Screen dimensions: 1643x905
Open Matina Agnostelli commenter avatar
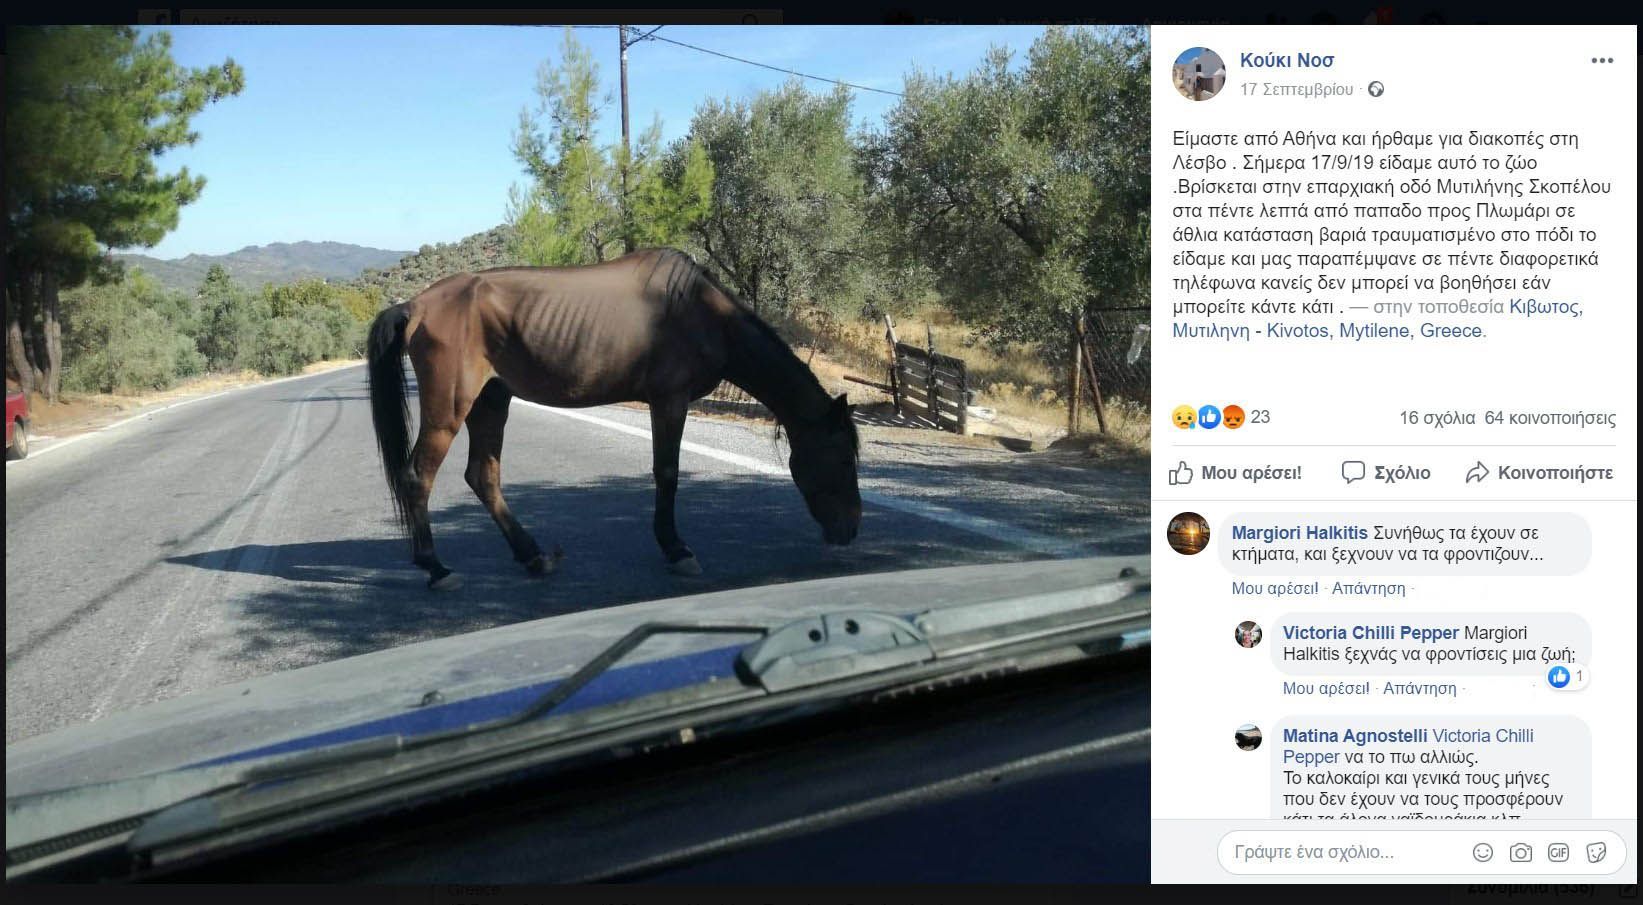[1248, 738]
